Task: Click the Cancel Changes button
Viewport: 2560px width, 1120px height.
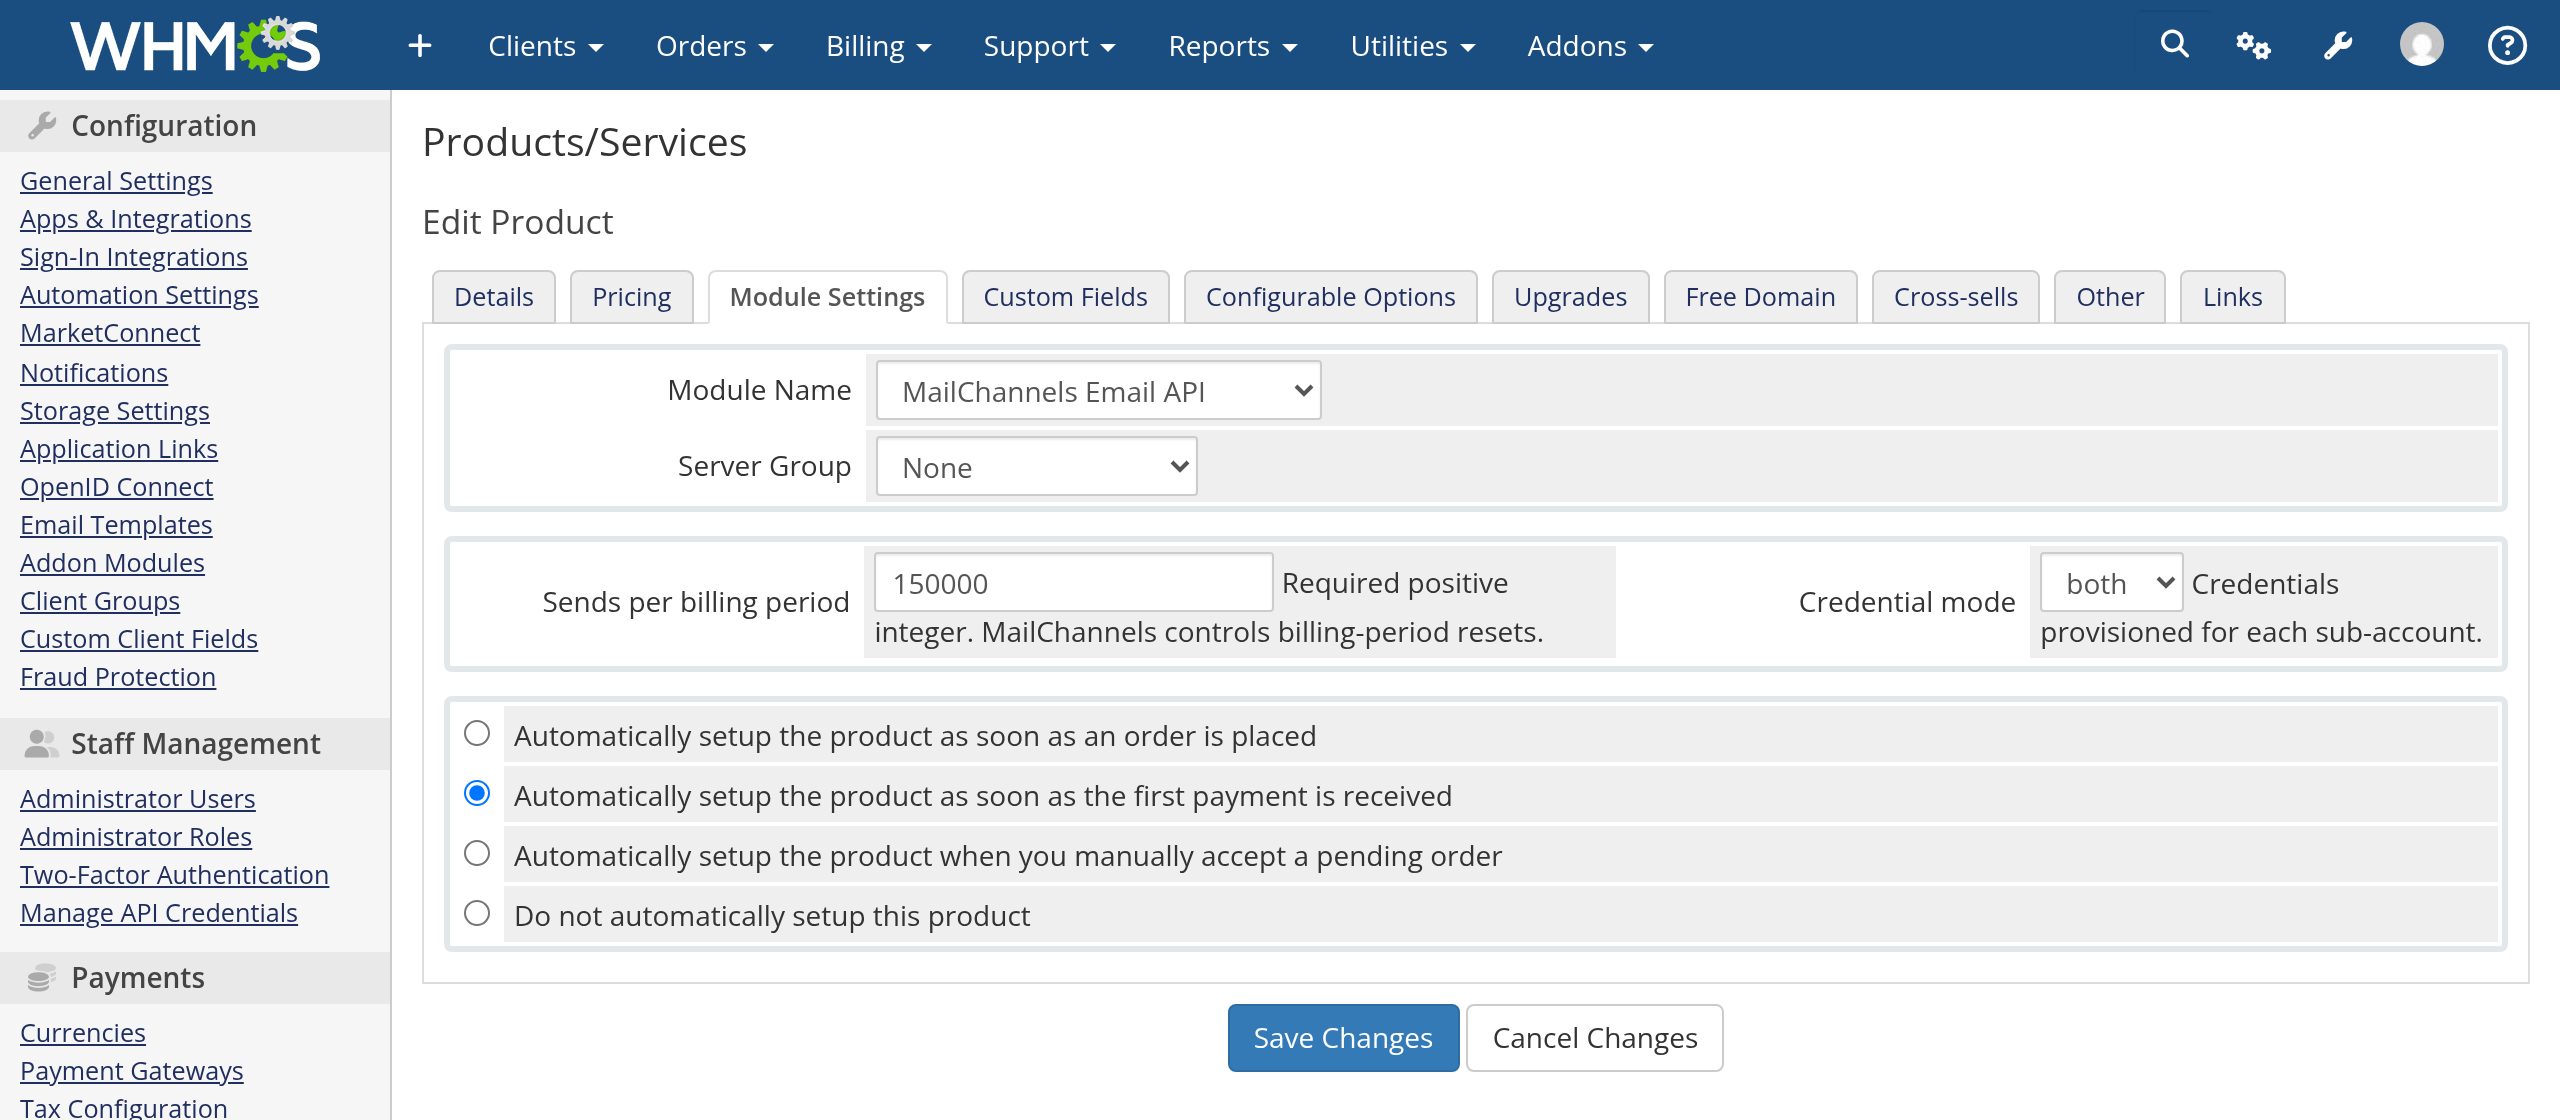Action: [1595, 1038]
